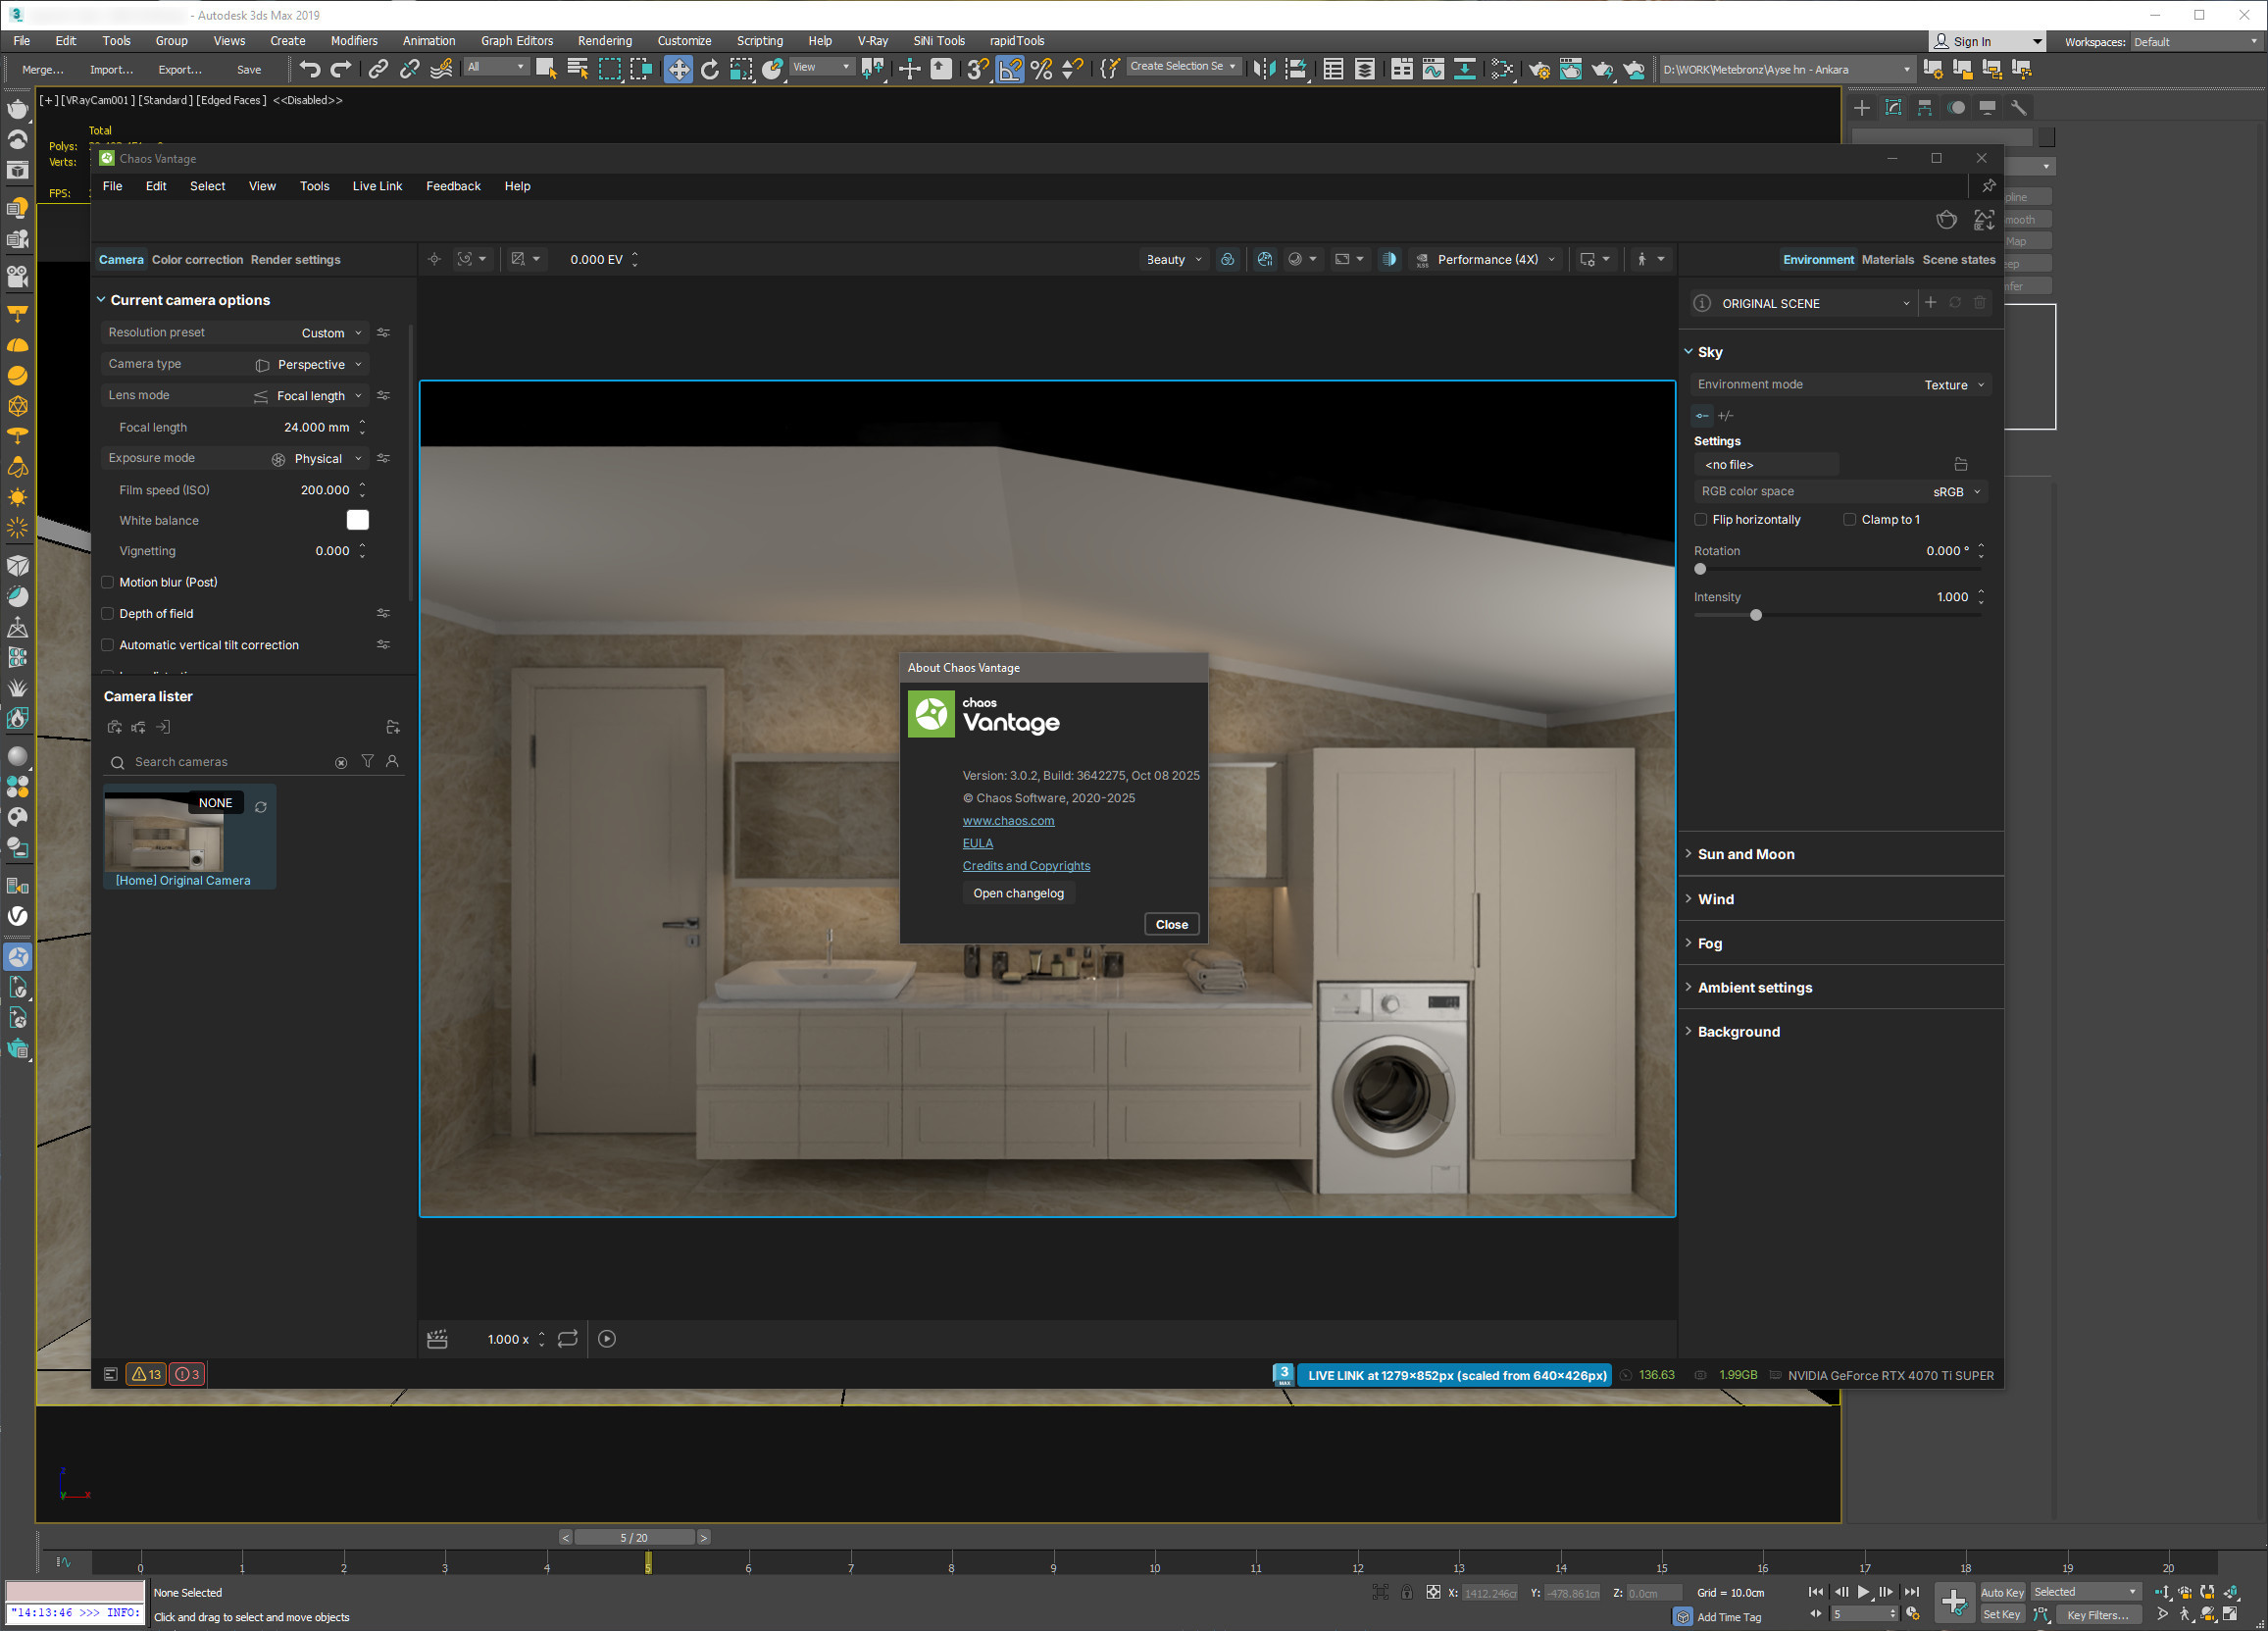This screenshot has height=1631, width=2268.
Task: Toggle the loop playback icon
Action: click(x=567, y=1339)
